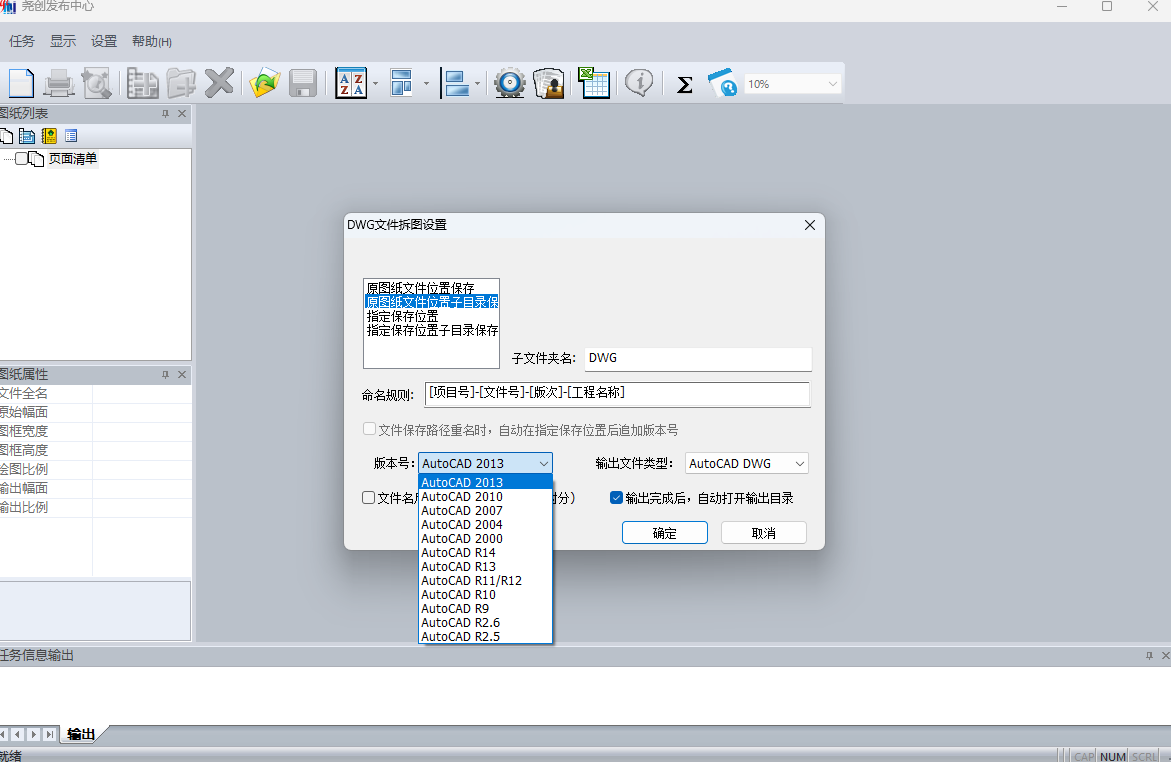Image resolution: width=1171 pixels, height=762 pixels.
Task: Open the sort icon dropdown arrow
Action: click(376, 84)
